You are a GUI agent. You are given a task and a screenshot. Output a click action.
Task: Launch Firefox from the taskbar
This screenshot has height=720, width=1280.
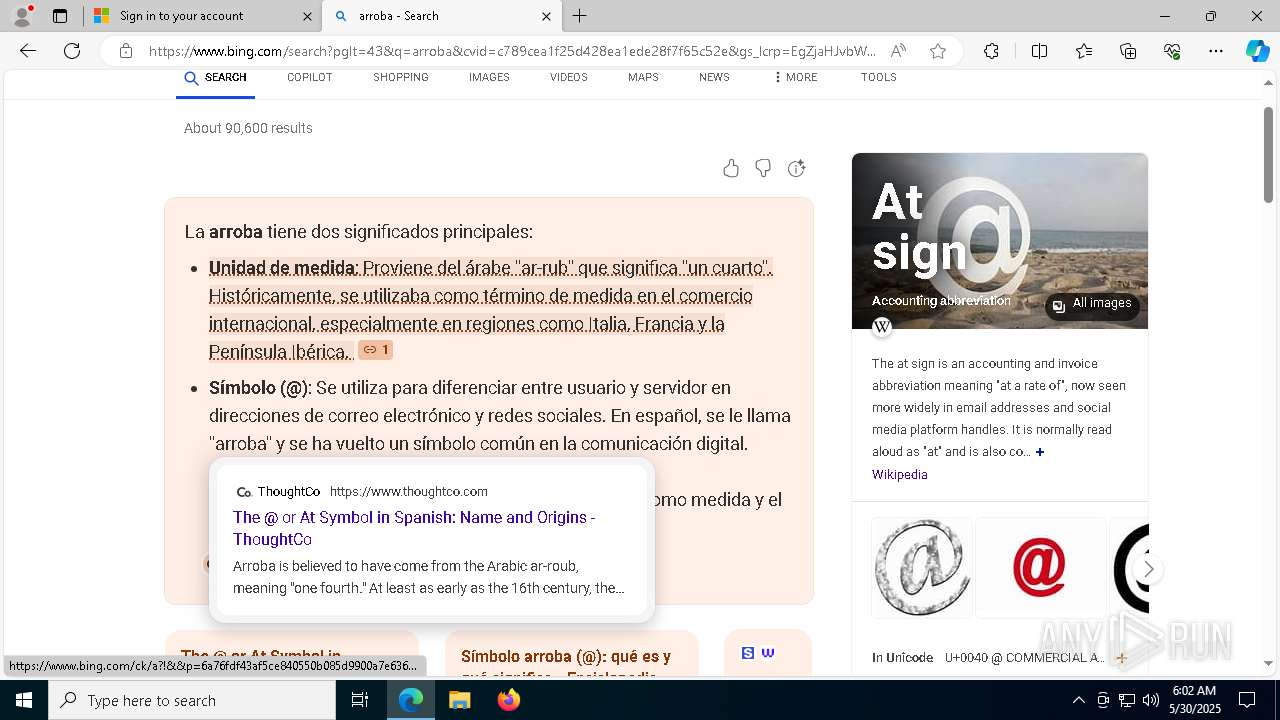click(x=509, y=700)
